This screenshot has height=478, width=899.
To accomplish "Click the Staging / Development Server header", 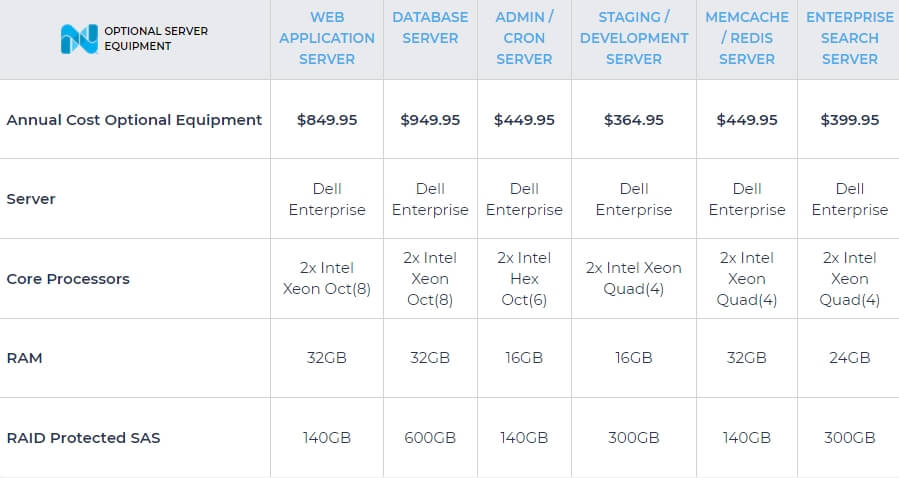I will coord(634,38).
